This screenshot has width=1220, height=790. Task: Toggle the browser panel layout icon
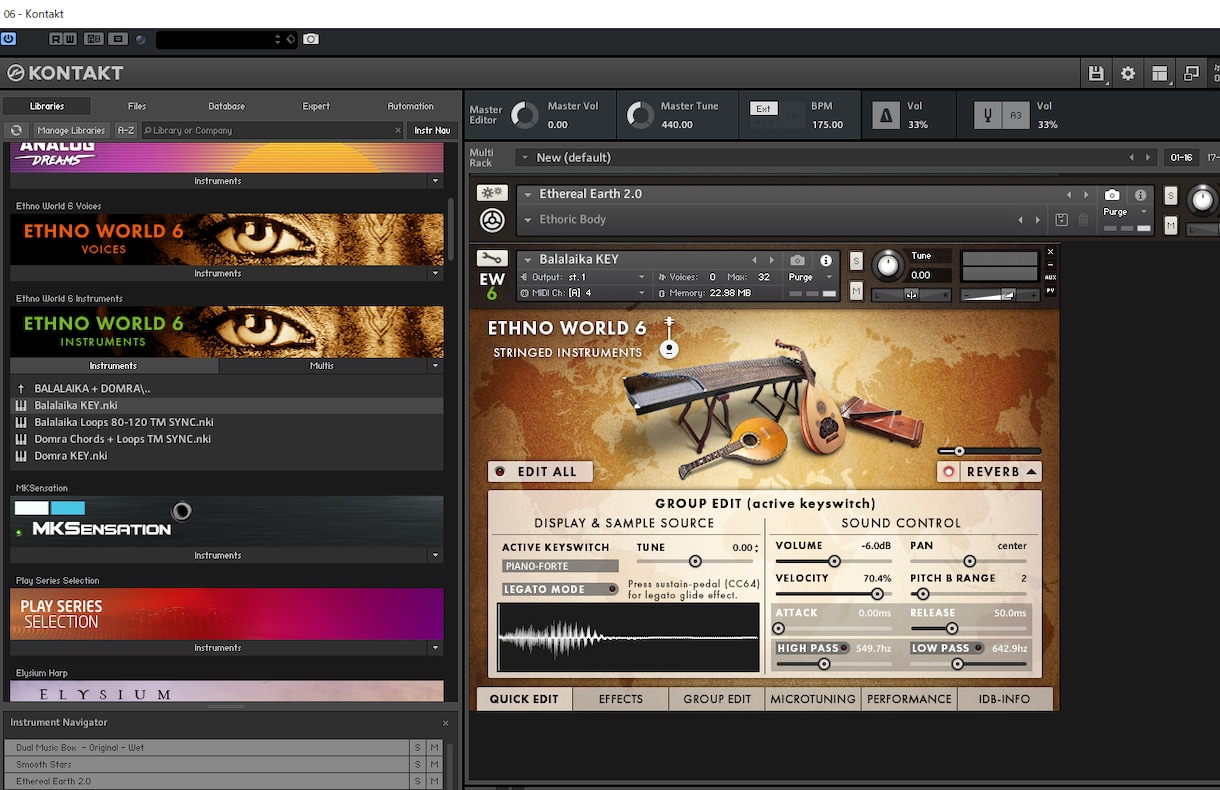[1160, 73]
